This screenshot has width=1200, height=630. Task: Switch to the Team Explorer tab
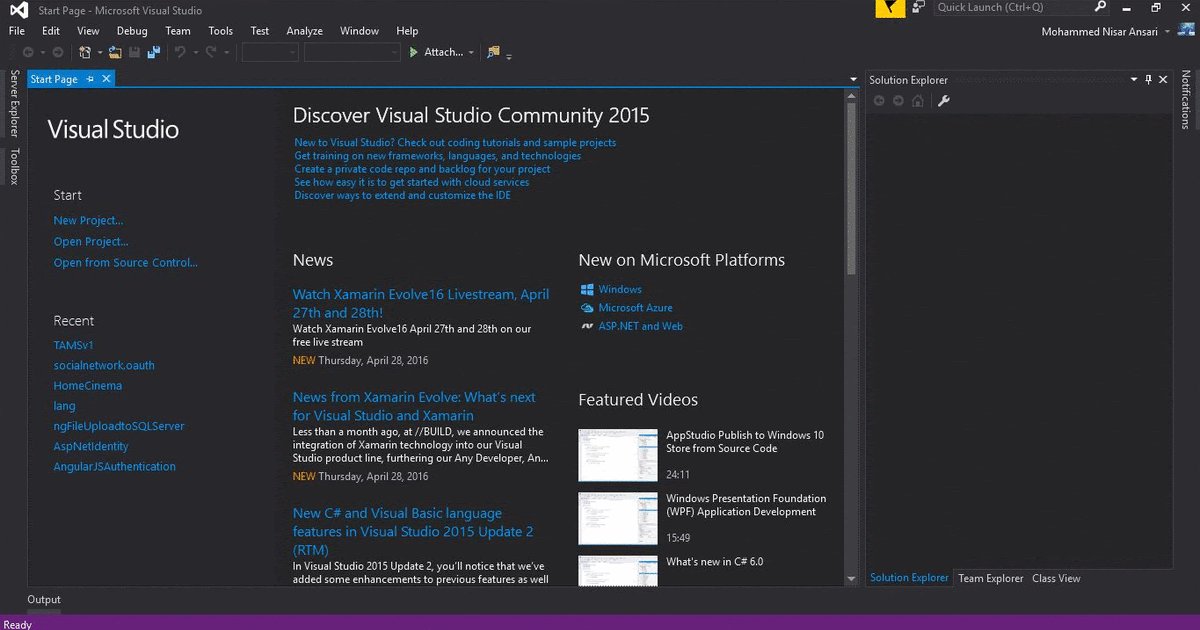click(990, 578)
